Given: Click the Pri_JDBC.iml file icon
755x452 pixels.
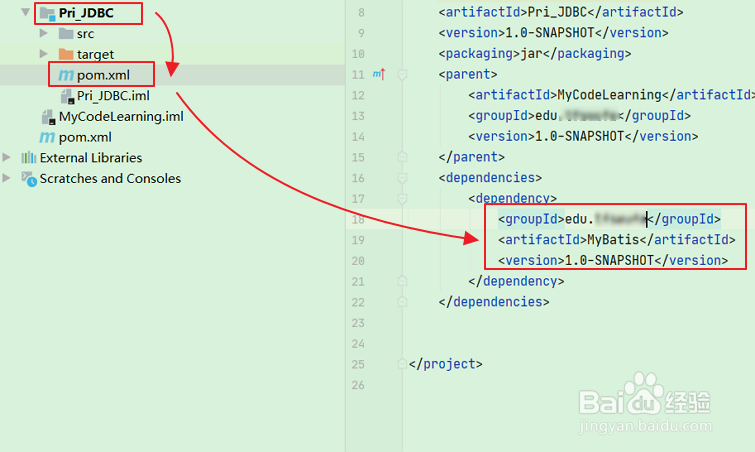Looking at the screenshot, I should (67, 96).
